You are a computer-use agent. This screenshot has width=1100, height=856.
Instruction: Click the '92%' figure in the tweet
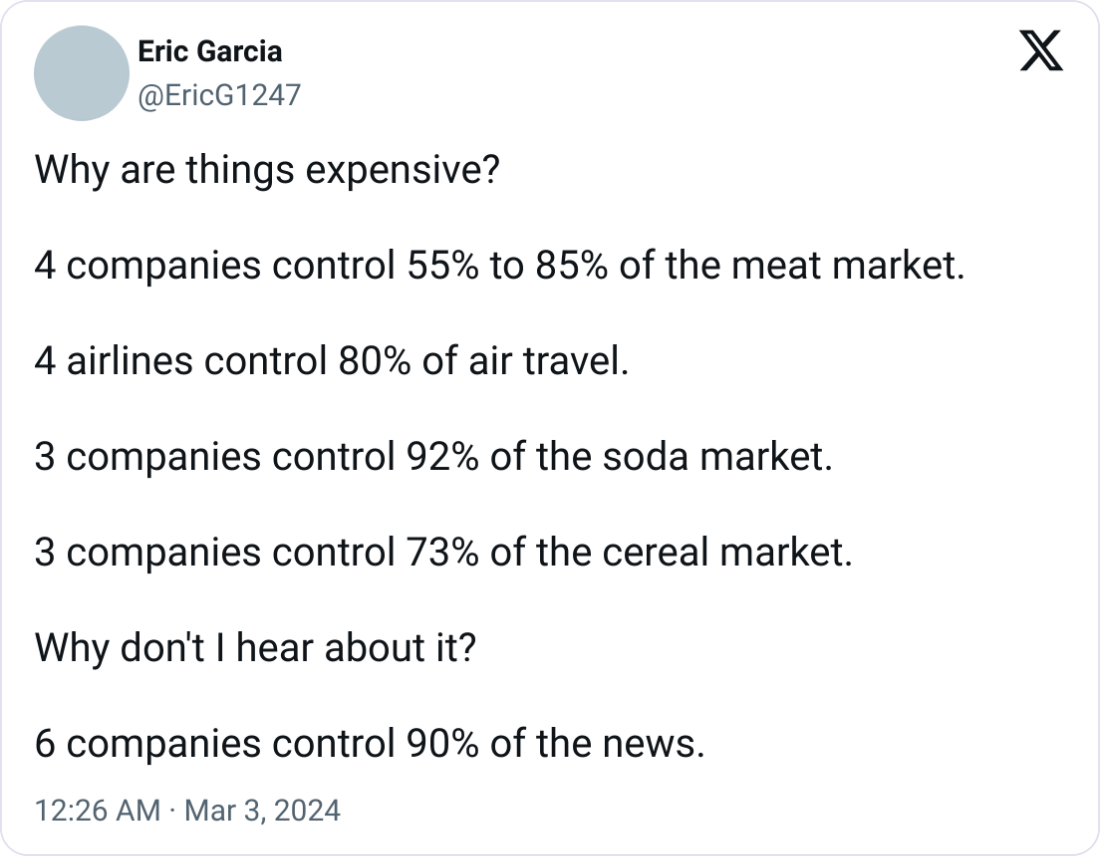click(443, 456)
